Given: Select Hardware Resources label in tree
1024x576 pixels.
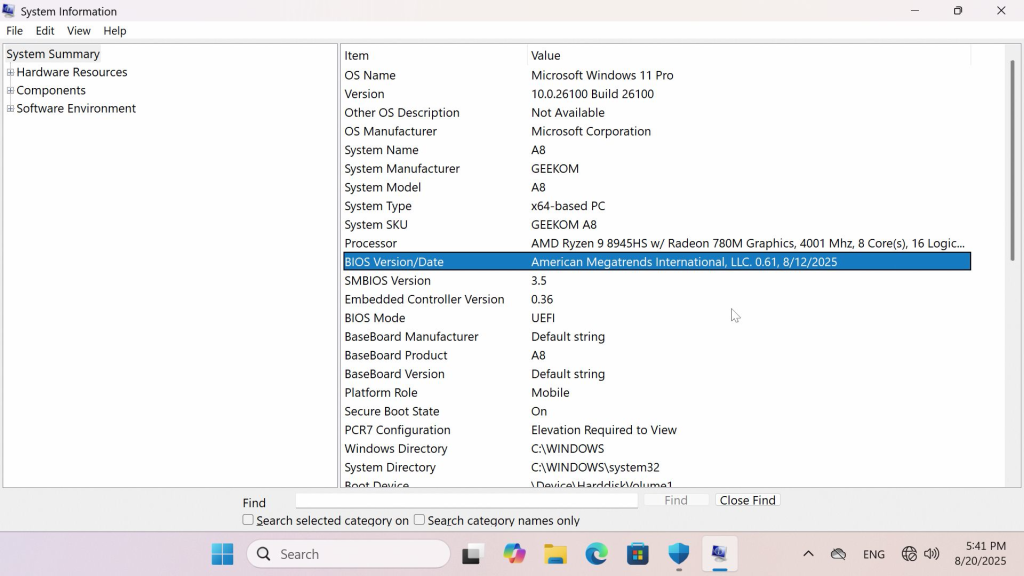Looking at the screenshot, I should pyautogui.click(x=72, y=72).
